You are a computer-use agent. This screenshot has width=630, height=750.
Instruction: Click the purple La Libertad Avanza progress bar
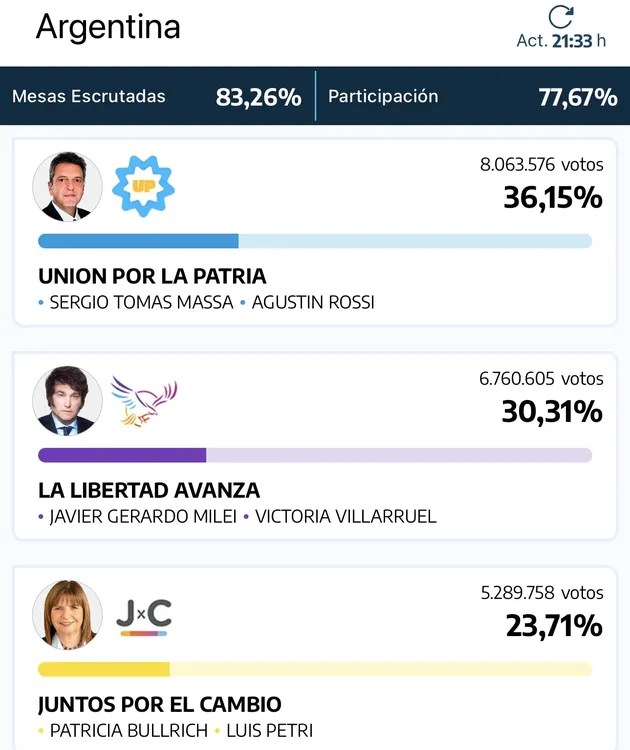(122, 455)
